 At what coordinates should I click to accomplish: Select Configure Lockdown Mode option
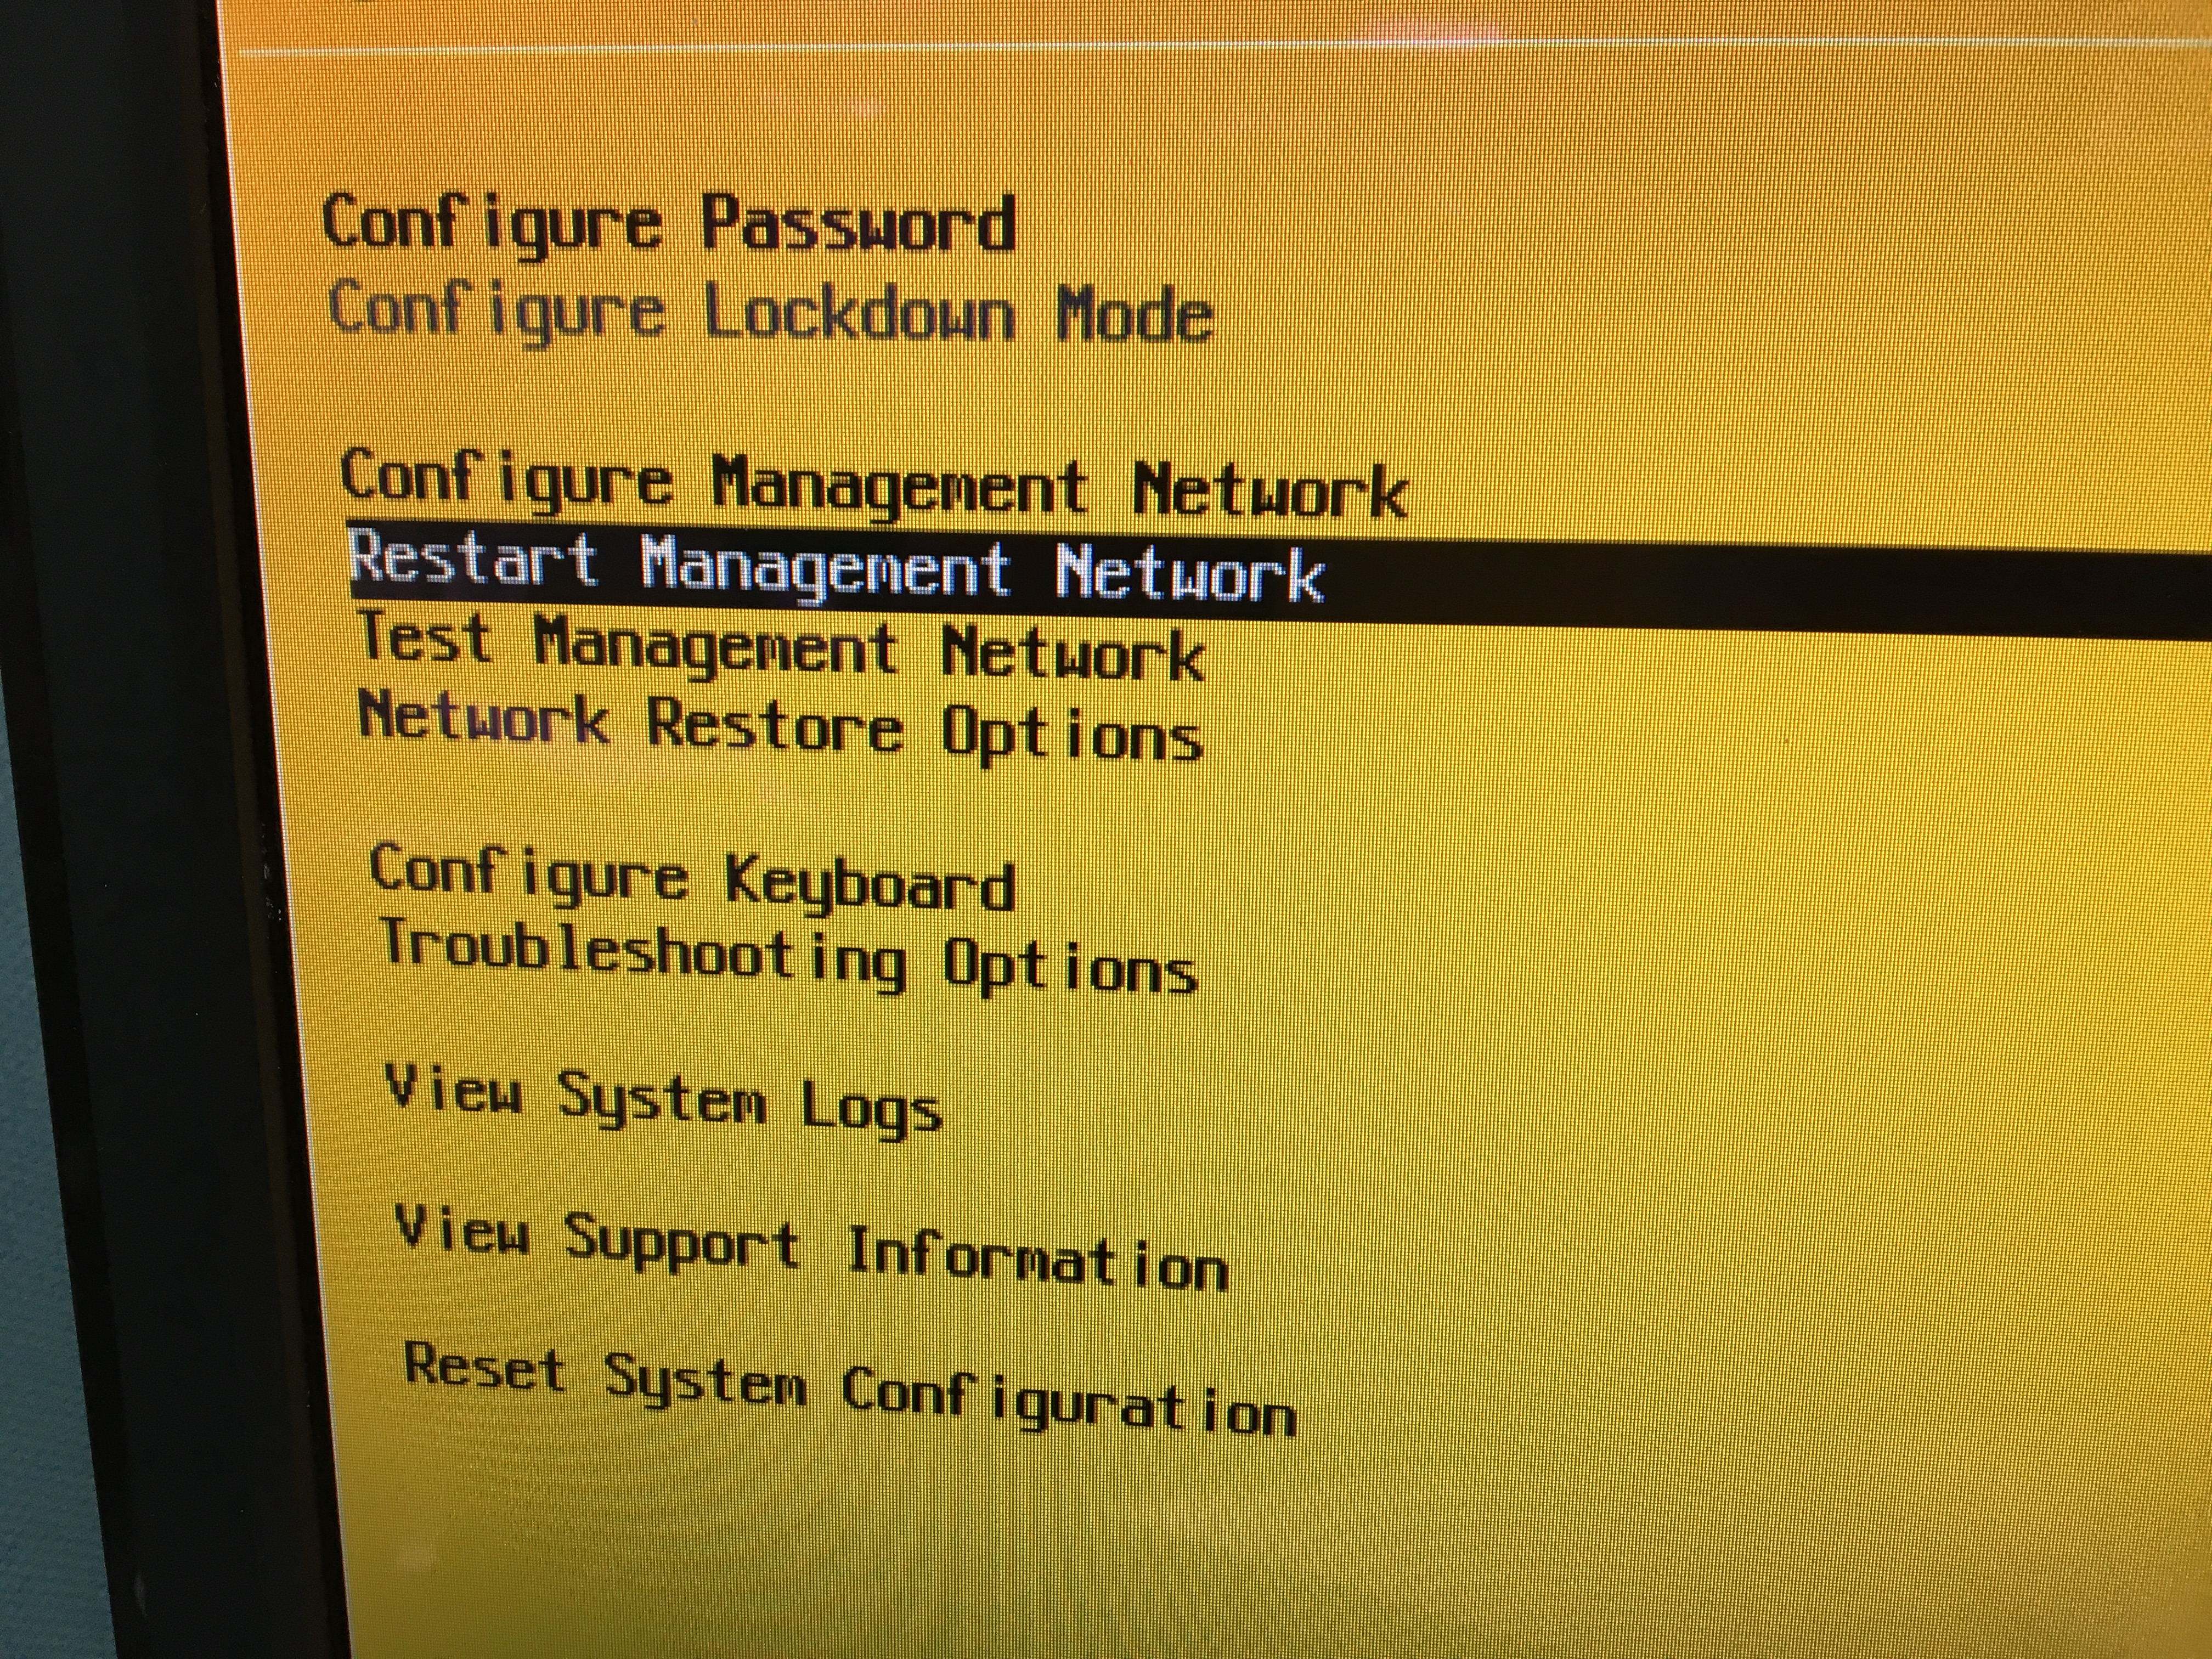770,312
